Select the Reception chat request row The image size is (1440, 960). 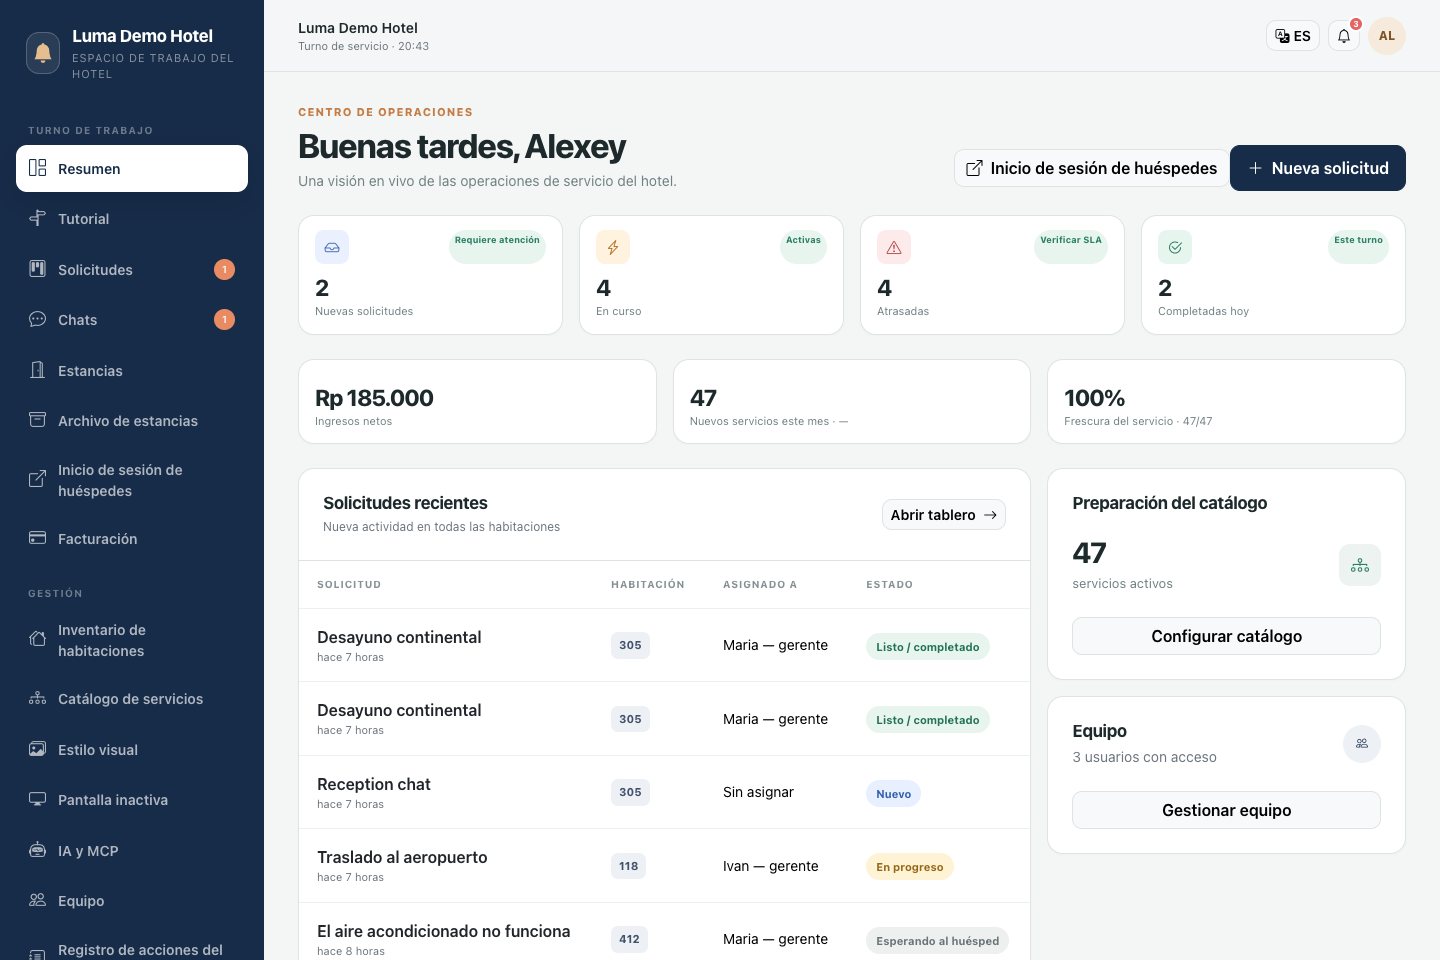click(664, 792)
